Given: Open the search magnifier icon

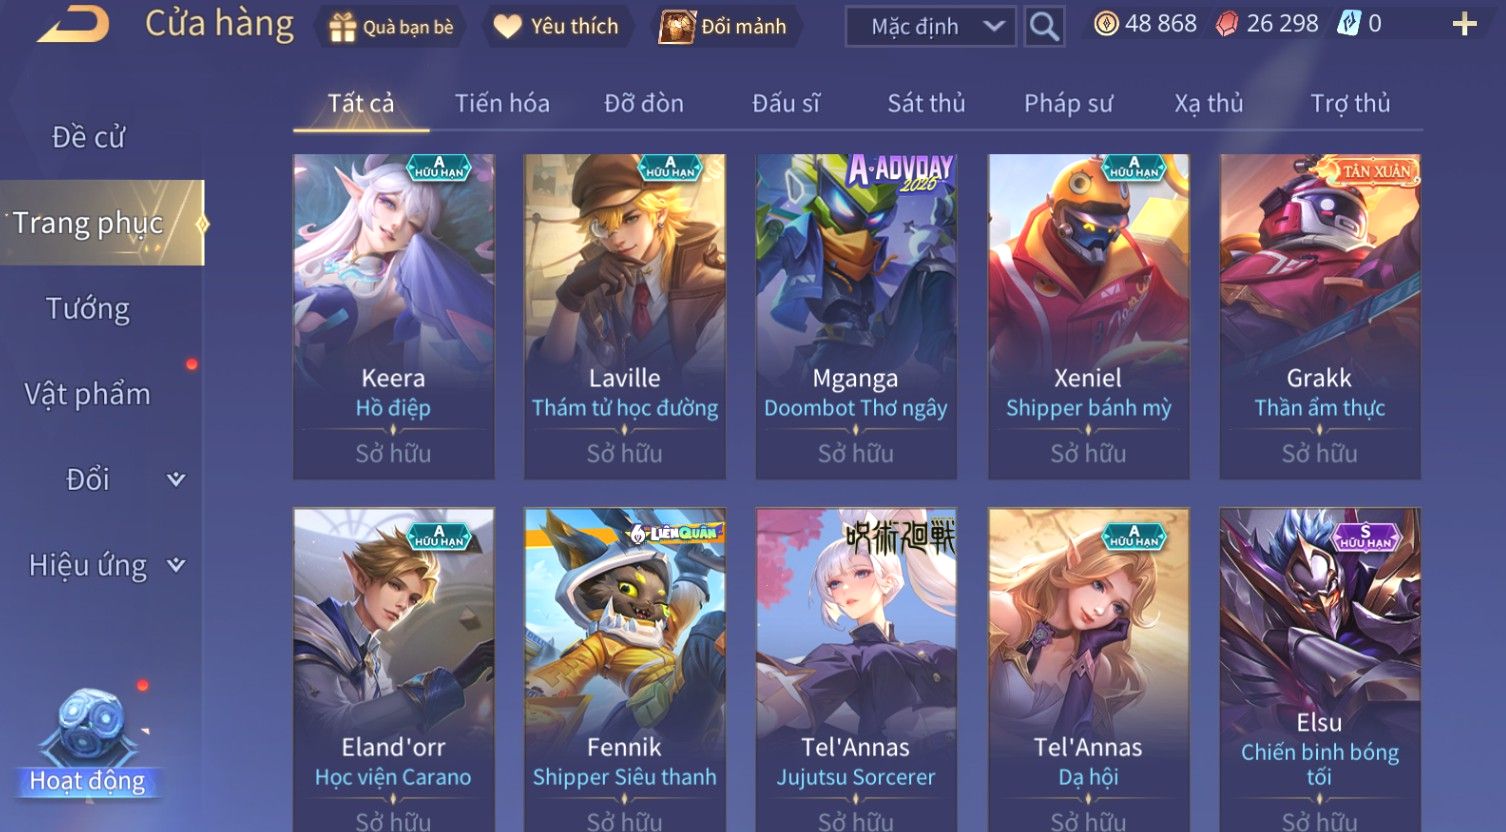Looking at the screenshot, I should point(1044,26).
